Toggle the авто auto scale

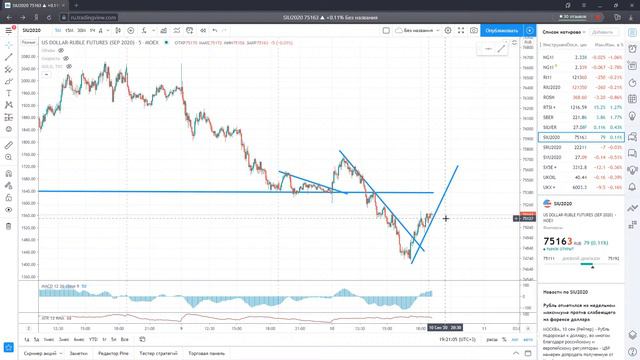pos(528,340)
